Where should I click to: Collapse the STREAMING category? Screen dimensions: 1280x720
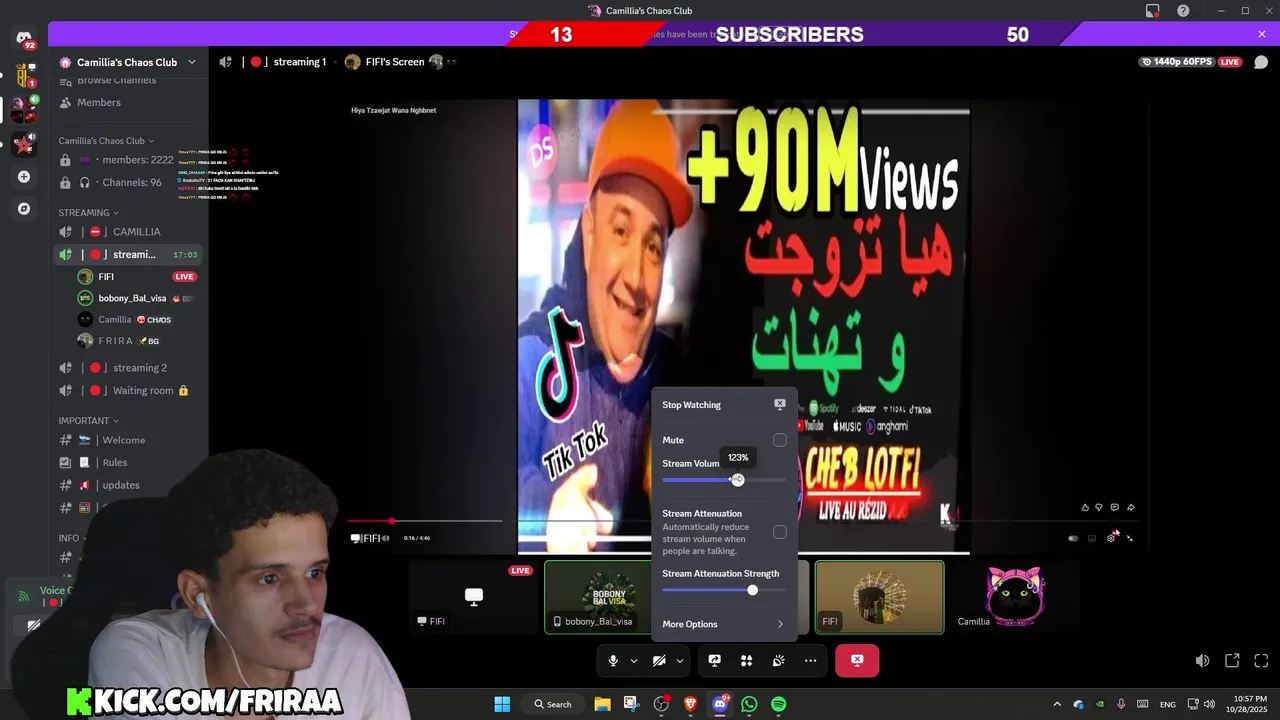(x=88, y=213)
